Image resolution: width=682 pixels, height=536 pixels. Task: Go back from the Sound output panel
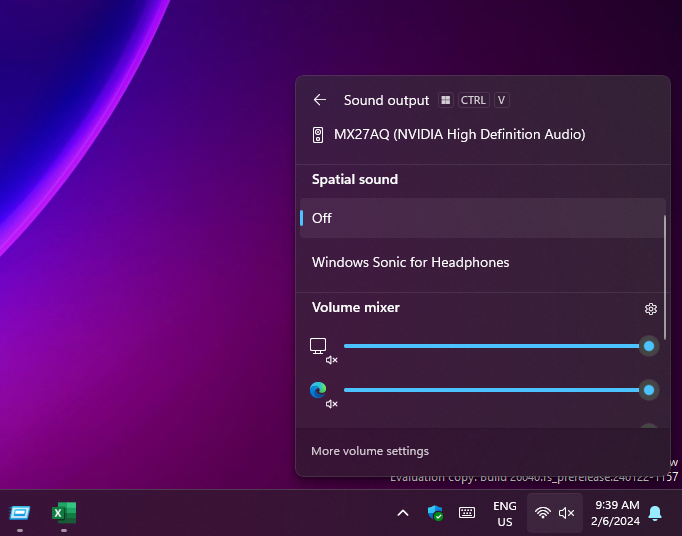(x=320, y=100)
